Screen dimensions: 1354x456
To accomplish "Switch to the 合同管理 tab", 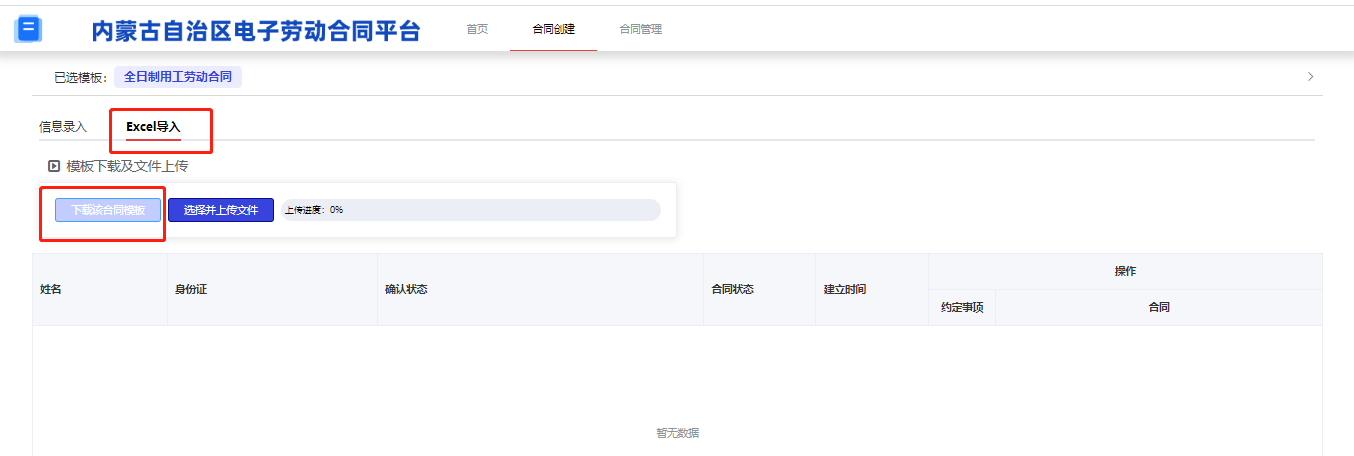I will [640, 29].
